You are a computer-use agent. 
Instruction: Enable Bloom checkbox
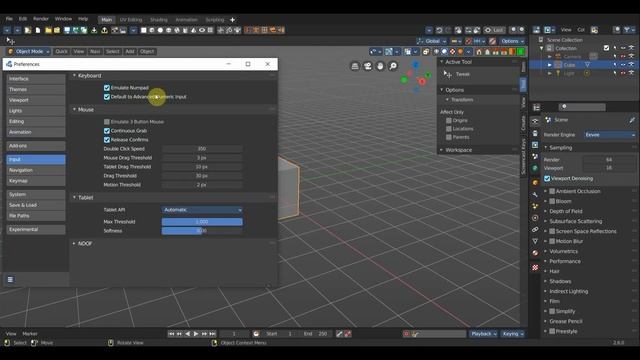click(552, 201)
